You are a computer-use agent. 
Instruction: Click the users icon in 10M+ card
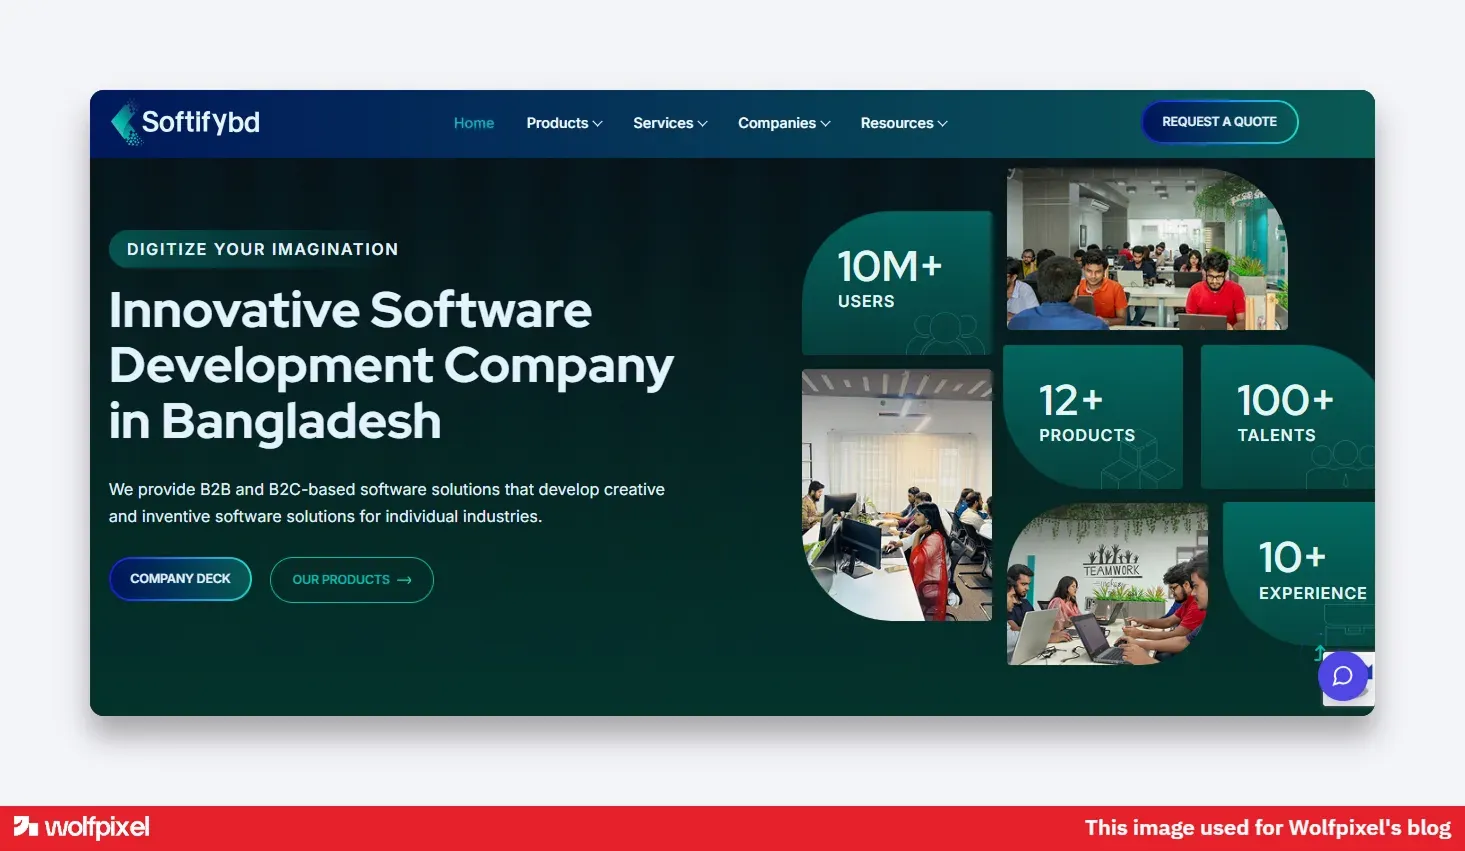[945, 333]
